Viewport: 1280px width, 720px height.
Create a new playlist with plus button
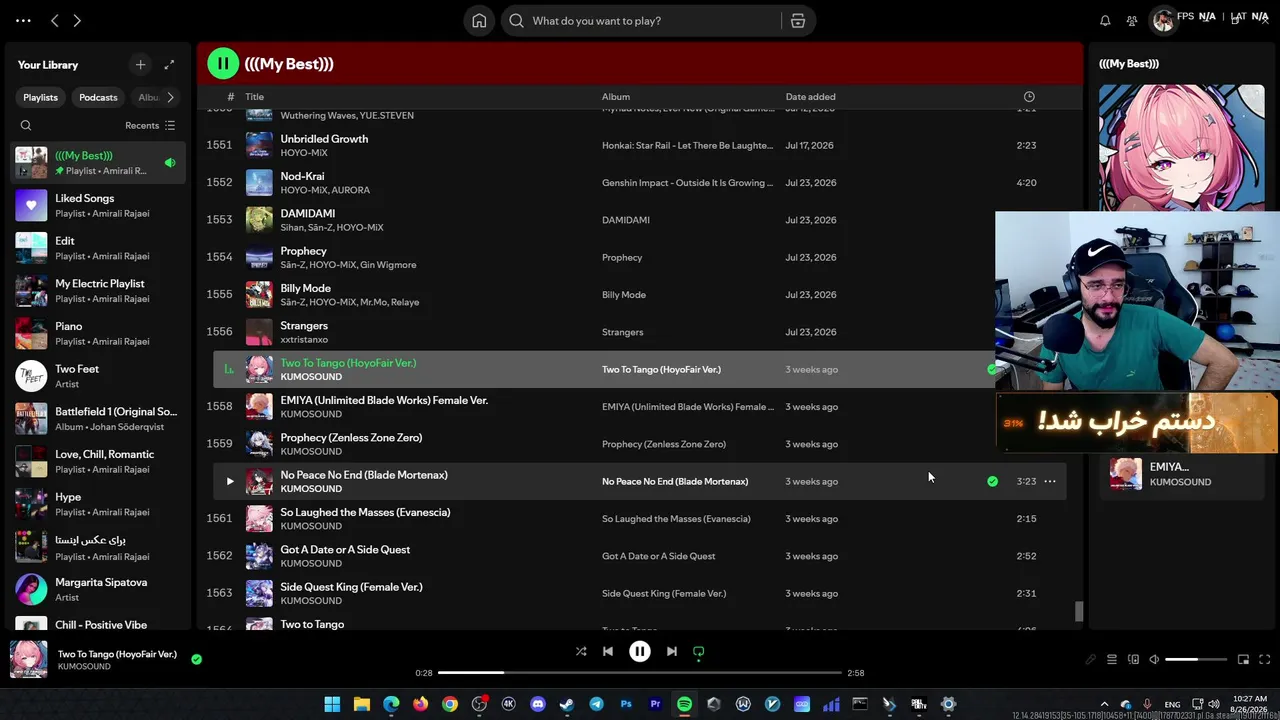click(140, 65)
